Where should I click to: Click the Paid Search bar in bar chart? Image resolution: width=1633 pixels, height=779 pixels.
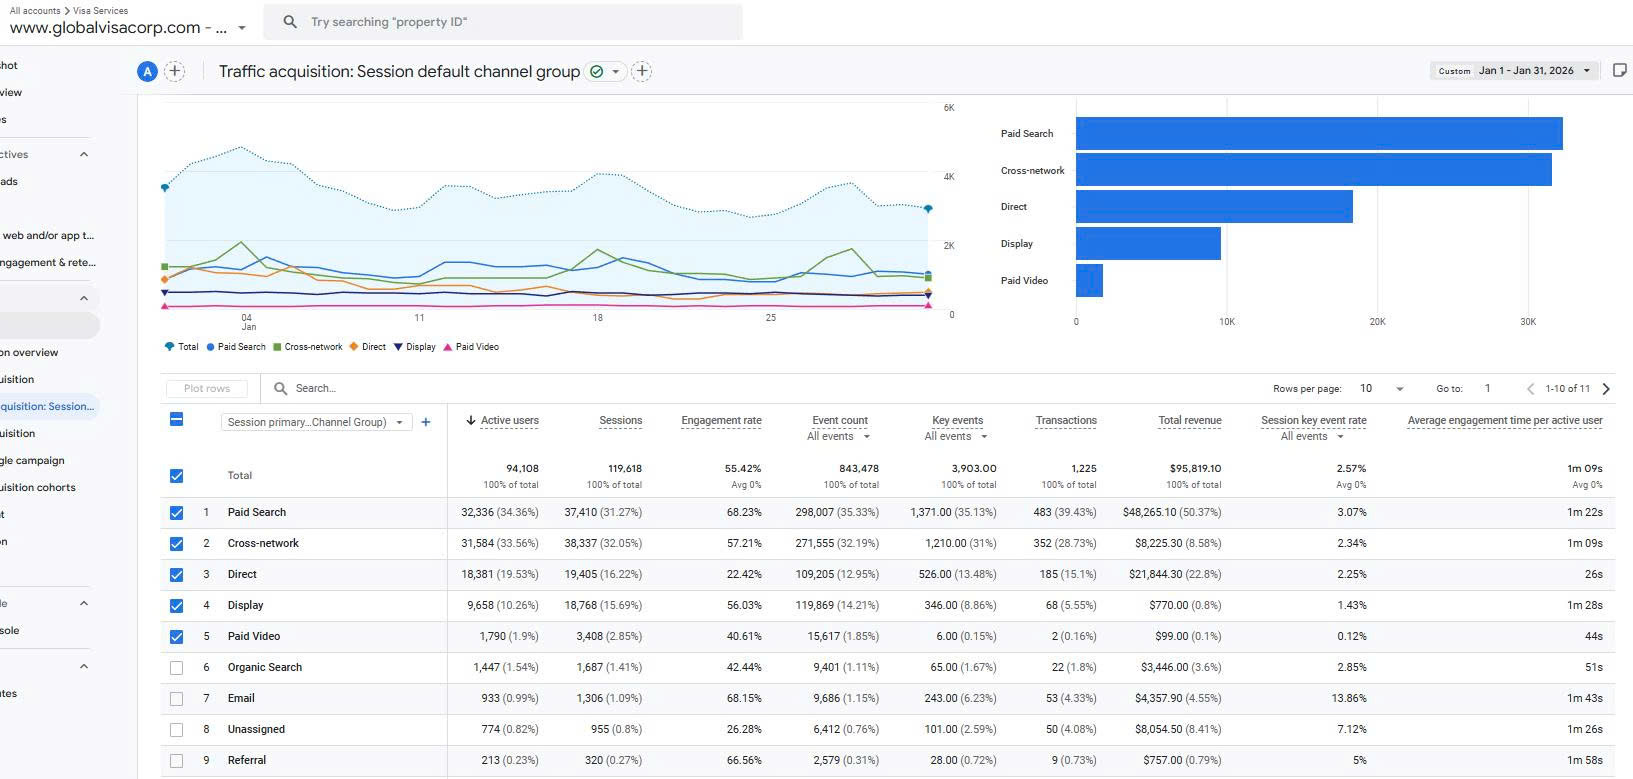(1318, 134)
